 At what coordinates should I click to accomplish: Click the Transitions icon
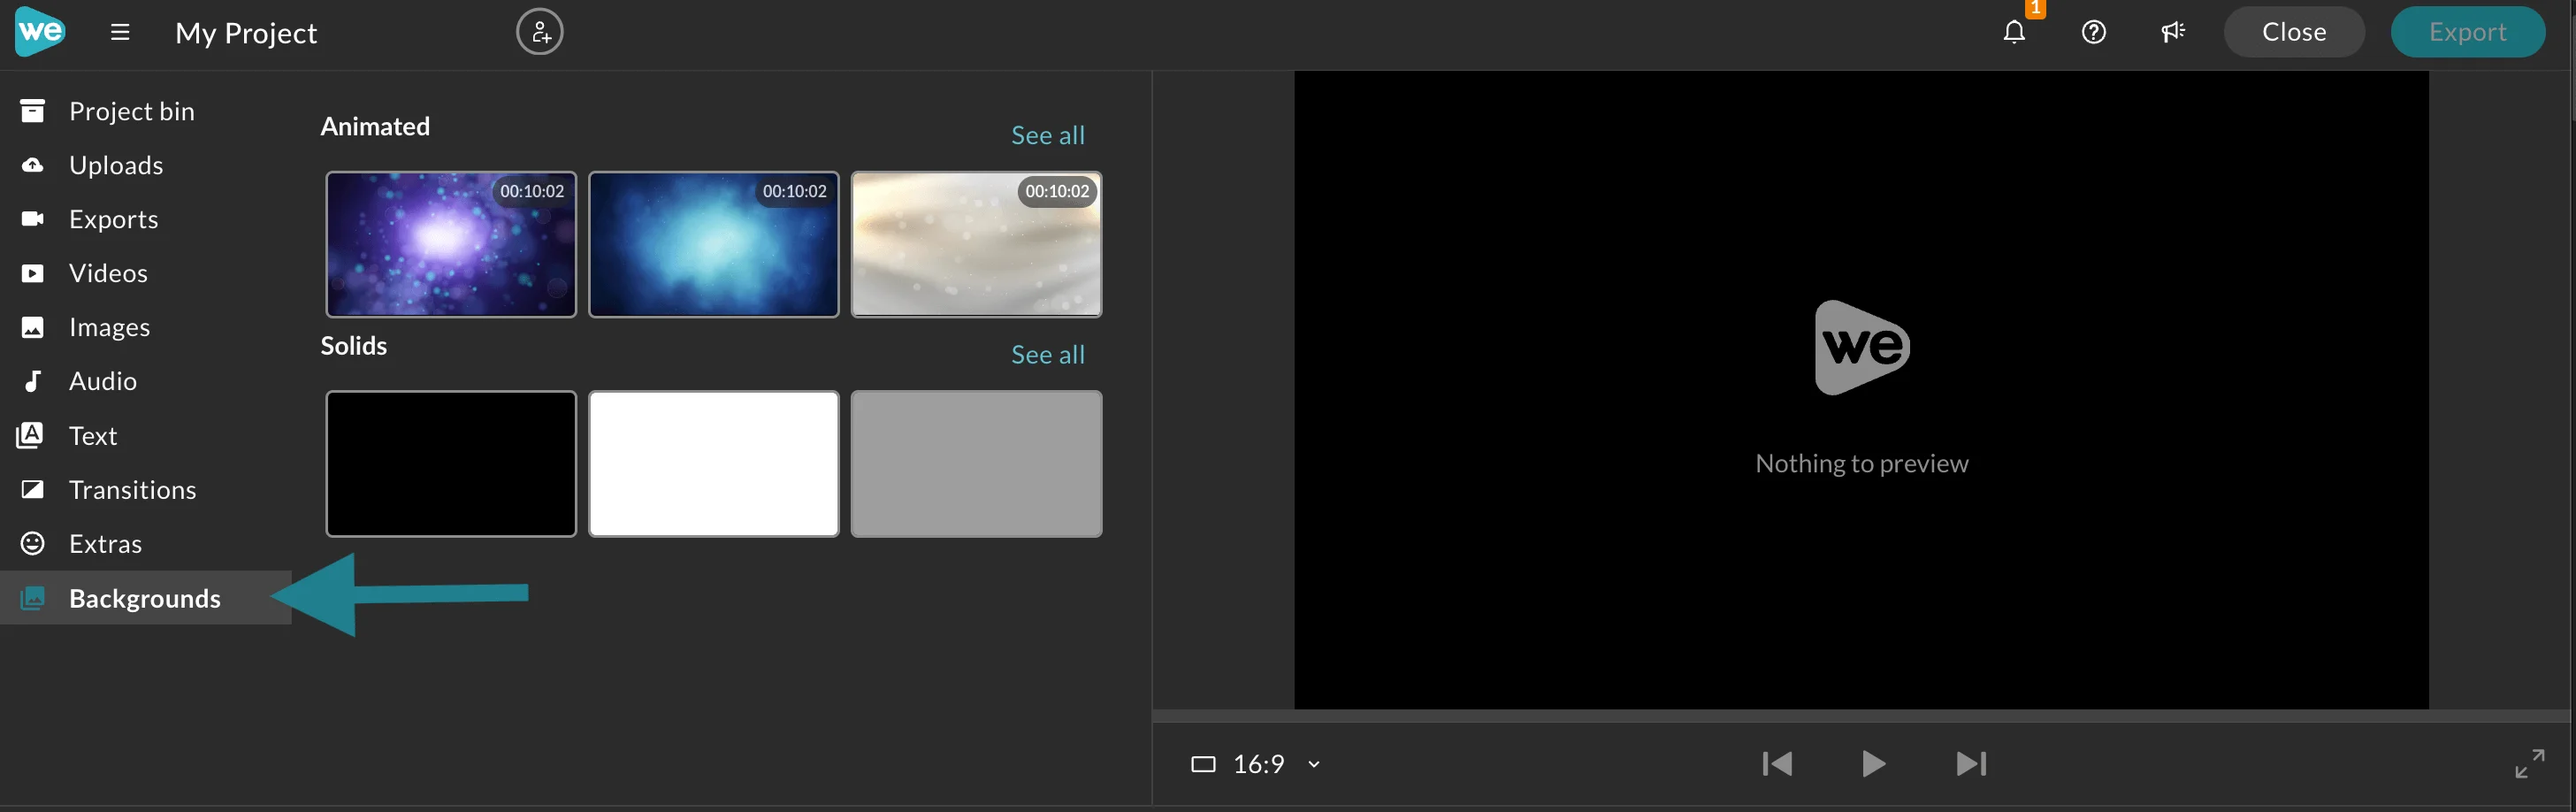click(33, 489)
